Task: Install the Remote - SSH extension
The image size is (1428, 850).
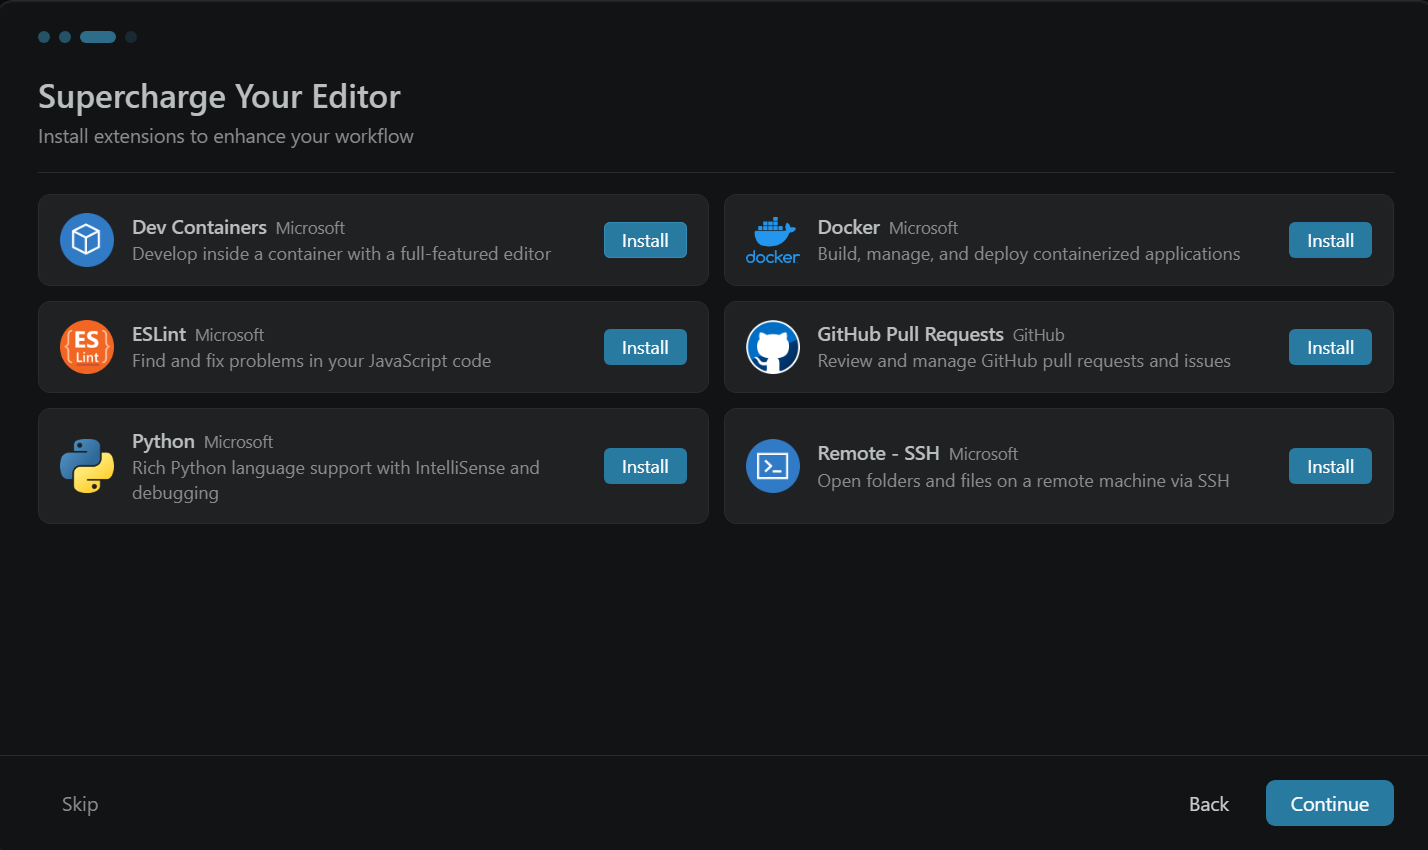Action: [1330, 466]
